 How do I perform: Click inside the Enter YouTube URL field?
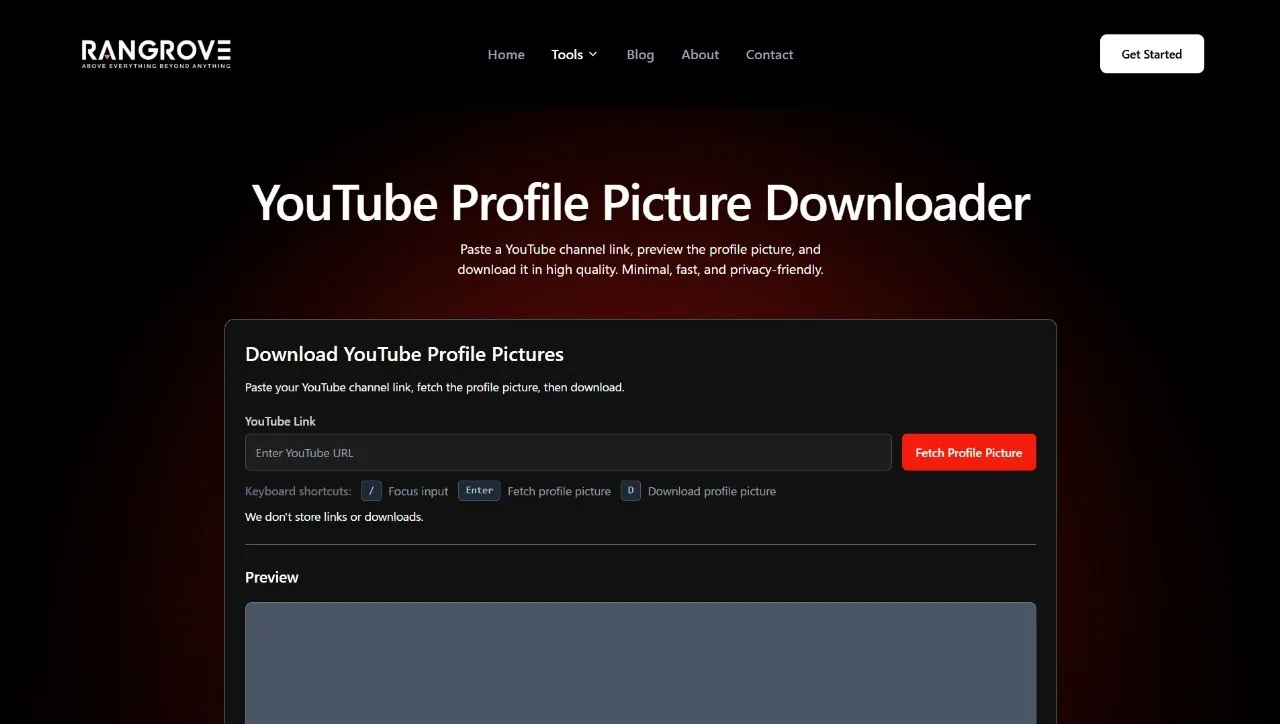coord(567,452)
